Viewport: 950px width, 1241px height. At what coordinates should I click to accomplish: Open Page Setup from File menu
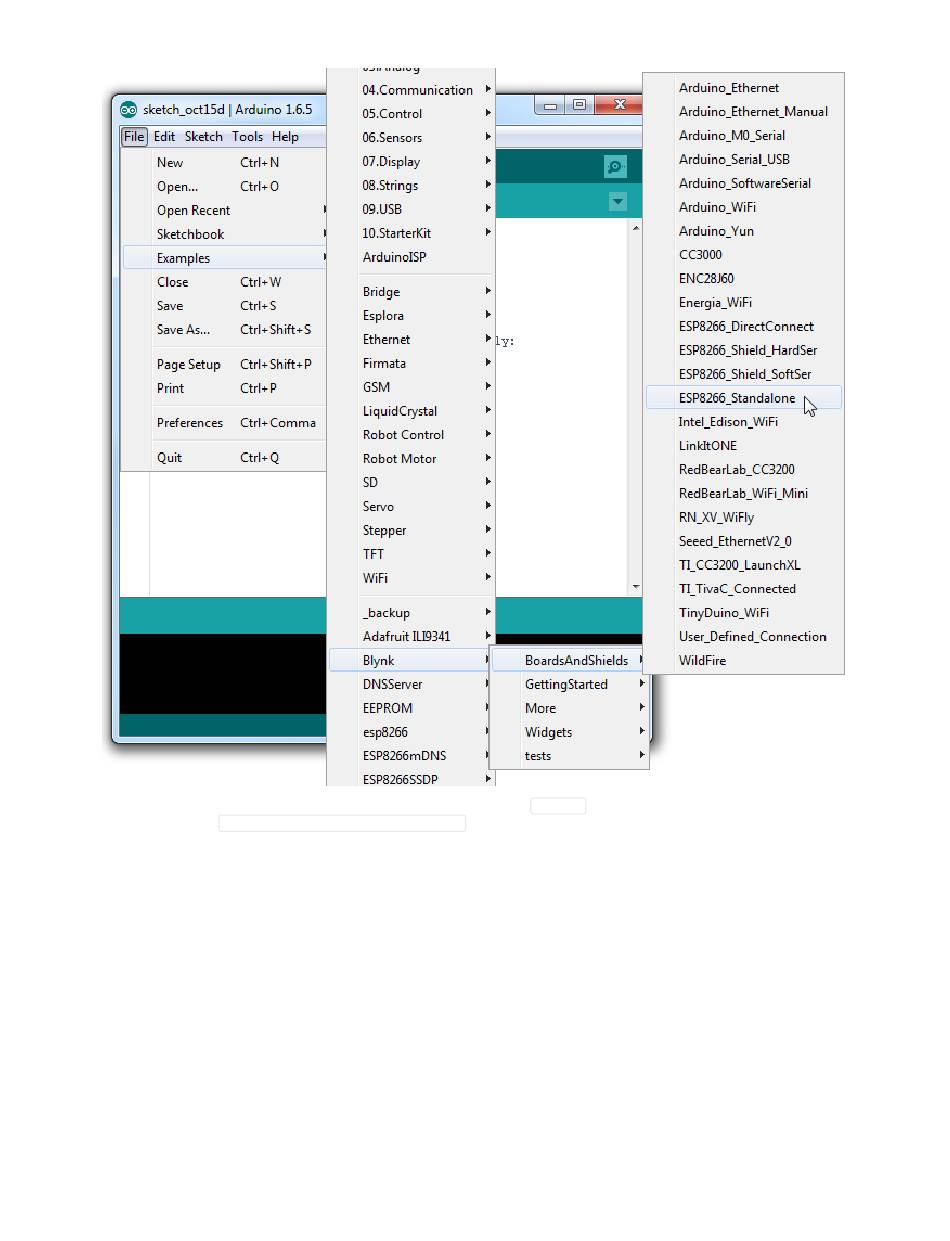[x=225, y=365]
